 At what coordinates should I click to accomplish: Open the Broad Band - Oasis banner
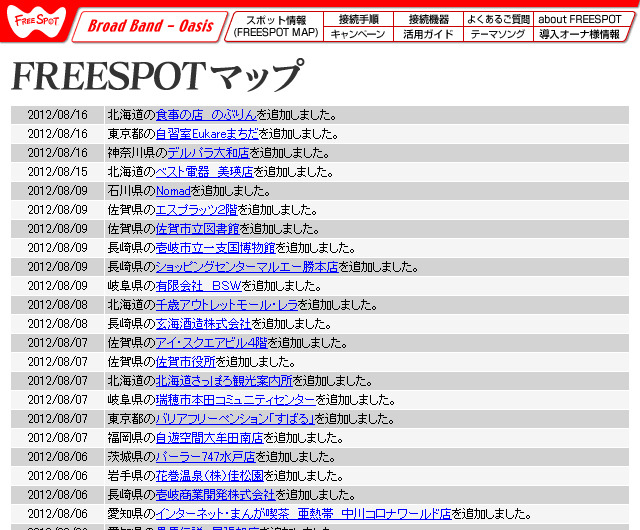point(150,26)
